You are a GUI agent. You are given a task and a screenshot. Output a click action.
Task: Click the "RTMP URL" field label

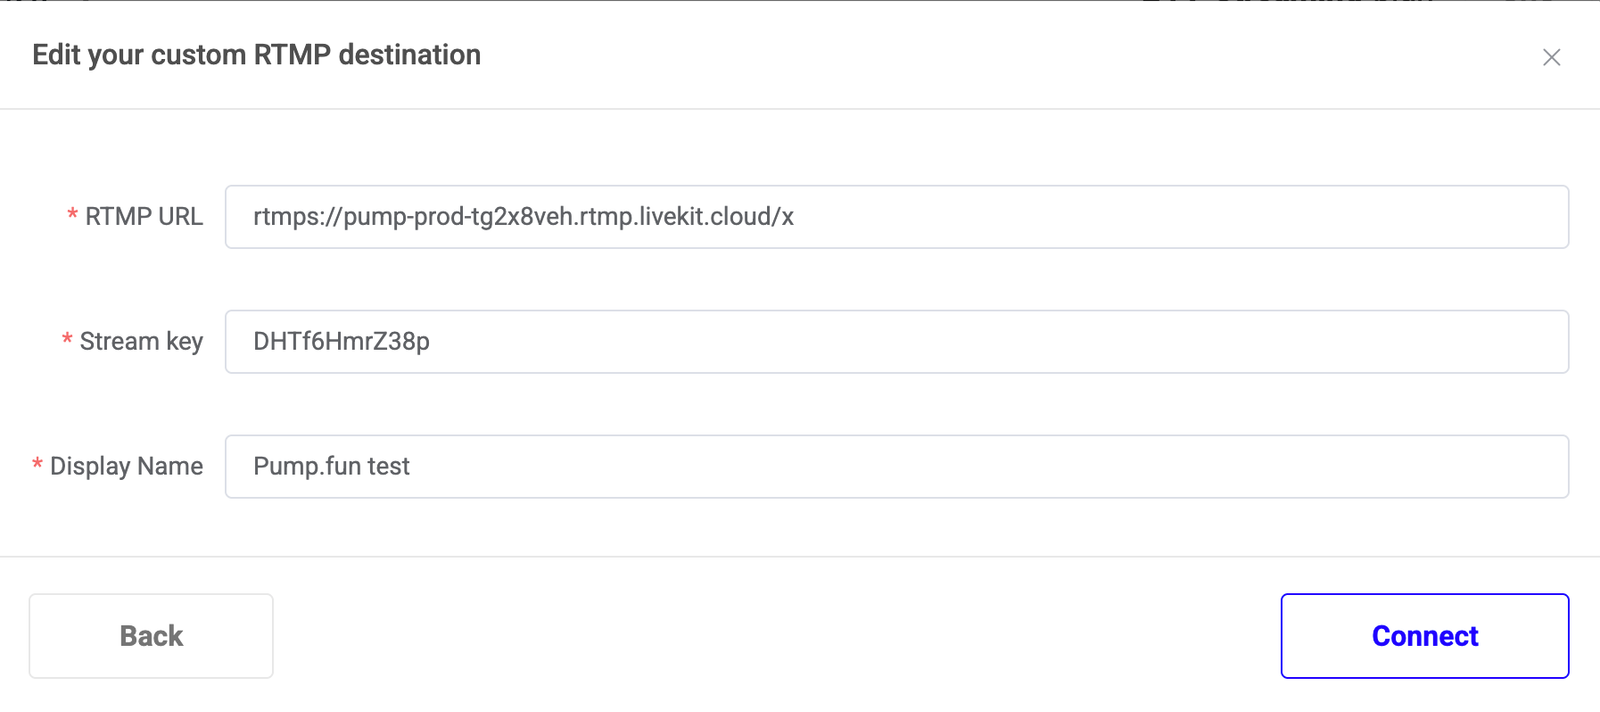coord(143,217)
